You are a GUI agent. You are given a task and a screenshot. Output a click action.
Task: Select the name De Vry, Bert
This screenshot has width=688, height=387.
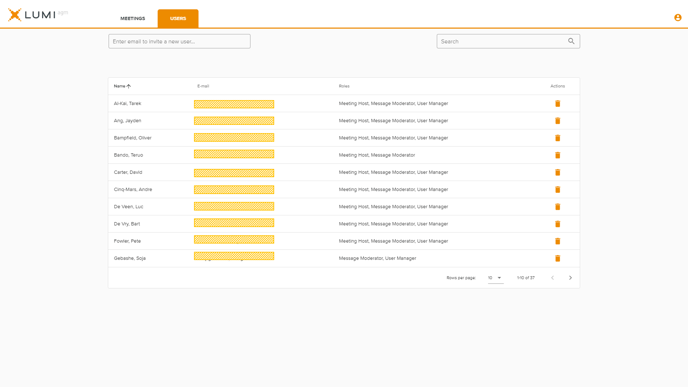pos(127,224)
